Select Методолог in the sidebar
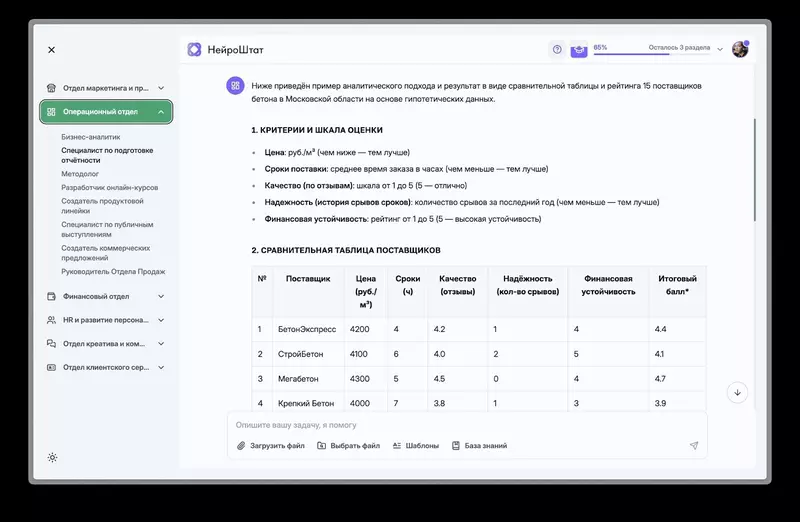This screenshot has height=522, width=800. click(x=80, y=173)
